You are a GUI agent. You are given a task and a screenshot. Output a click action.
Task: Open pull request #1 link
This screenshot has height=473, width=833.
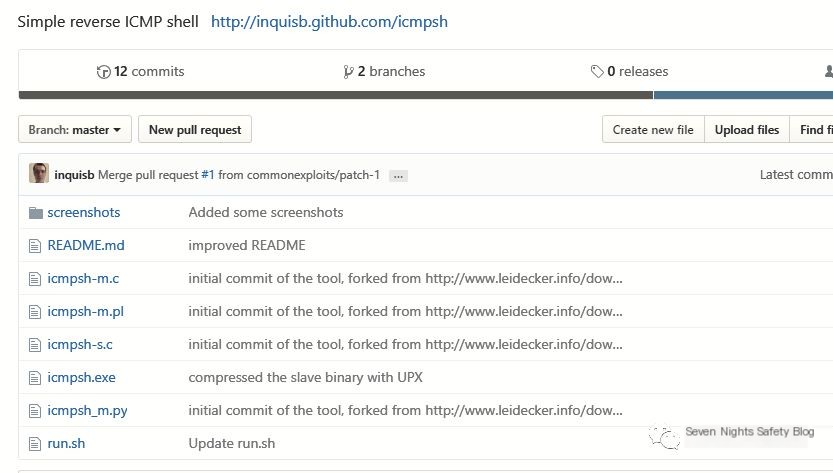[x=208, y=175]
